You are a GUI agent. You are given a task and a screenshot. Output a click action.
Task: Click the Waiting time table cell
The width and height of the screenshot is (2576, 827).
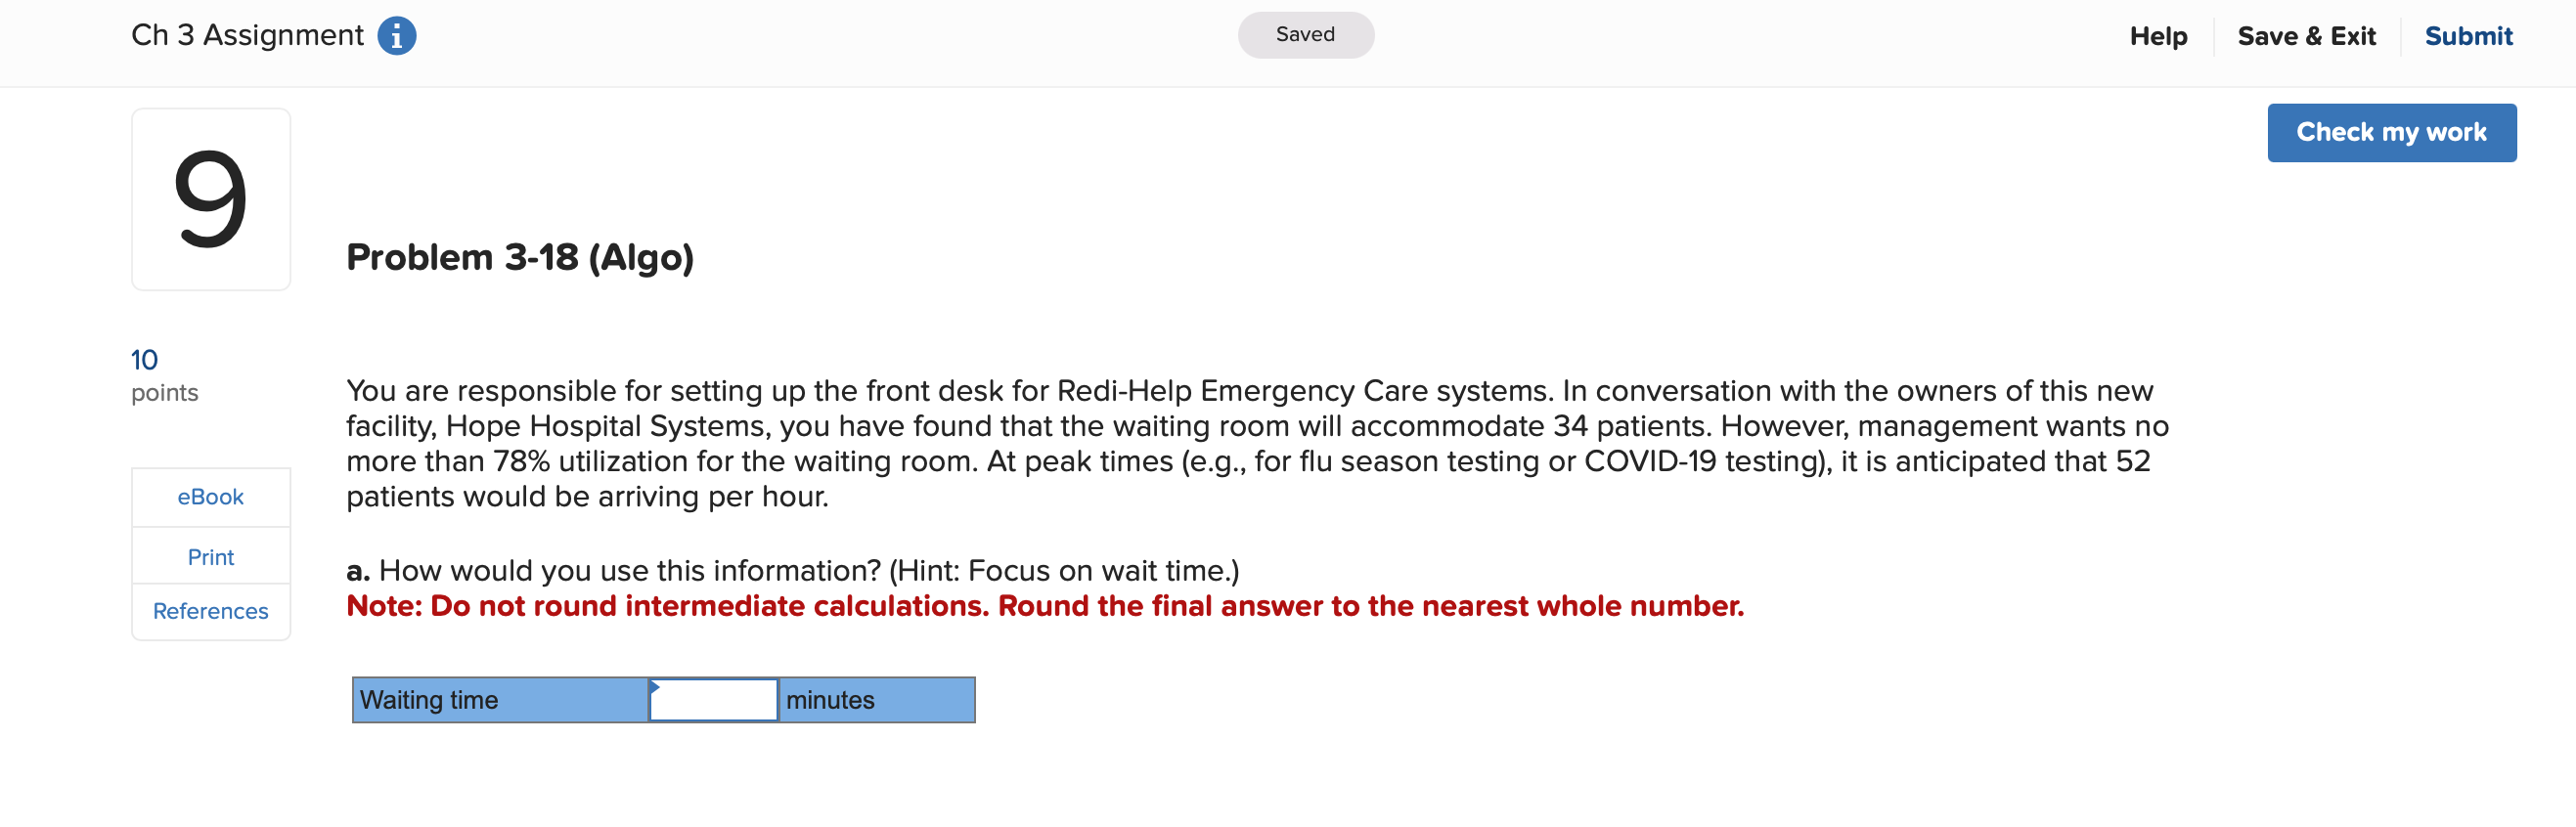tap(430, 700)
